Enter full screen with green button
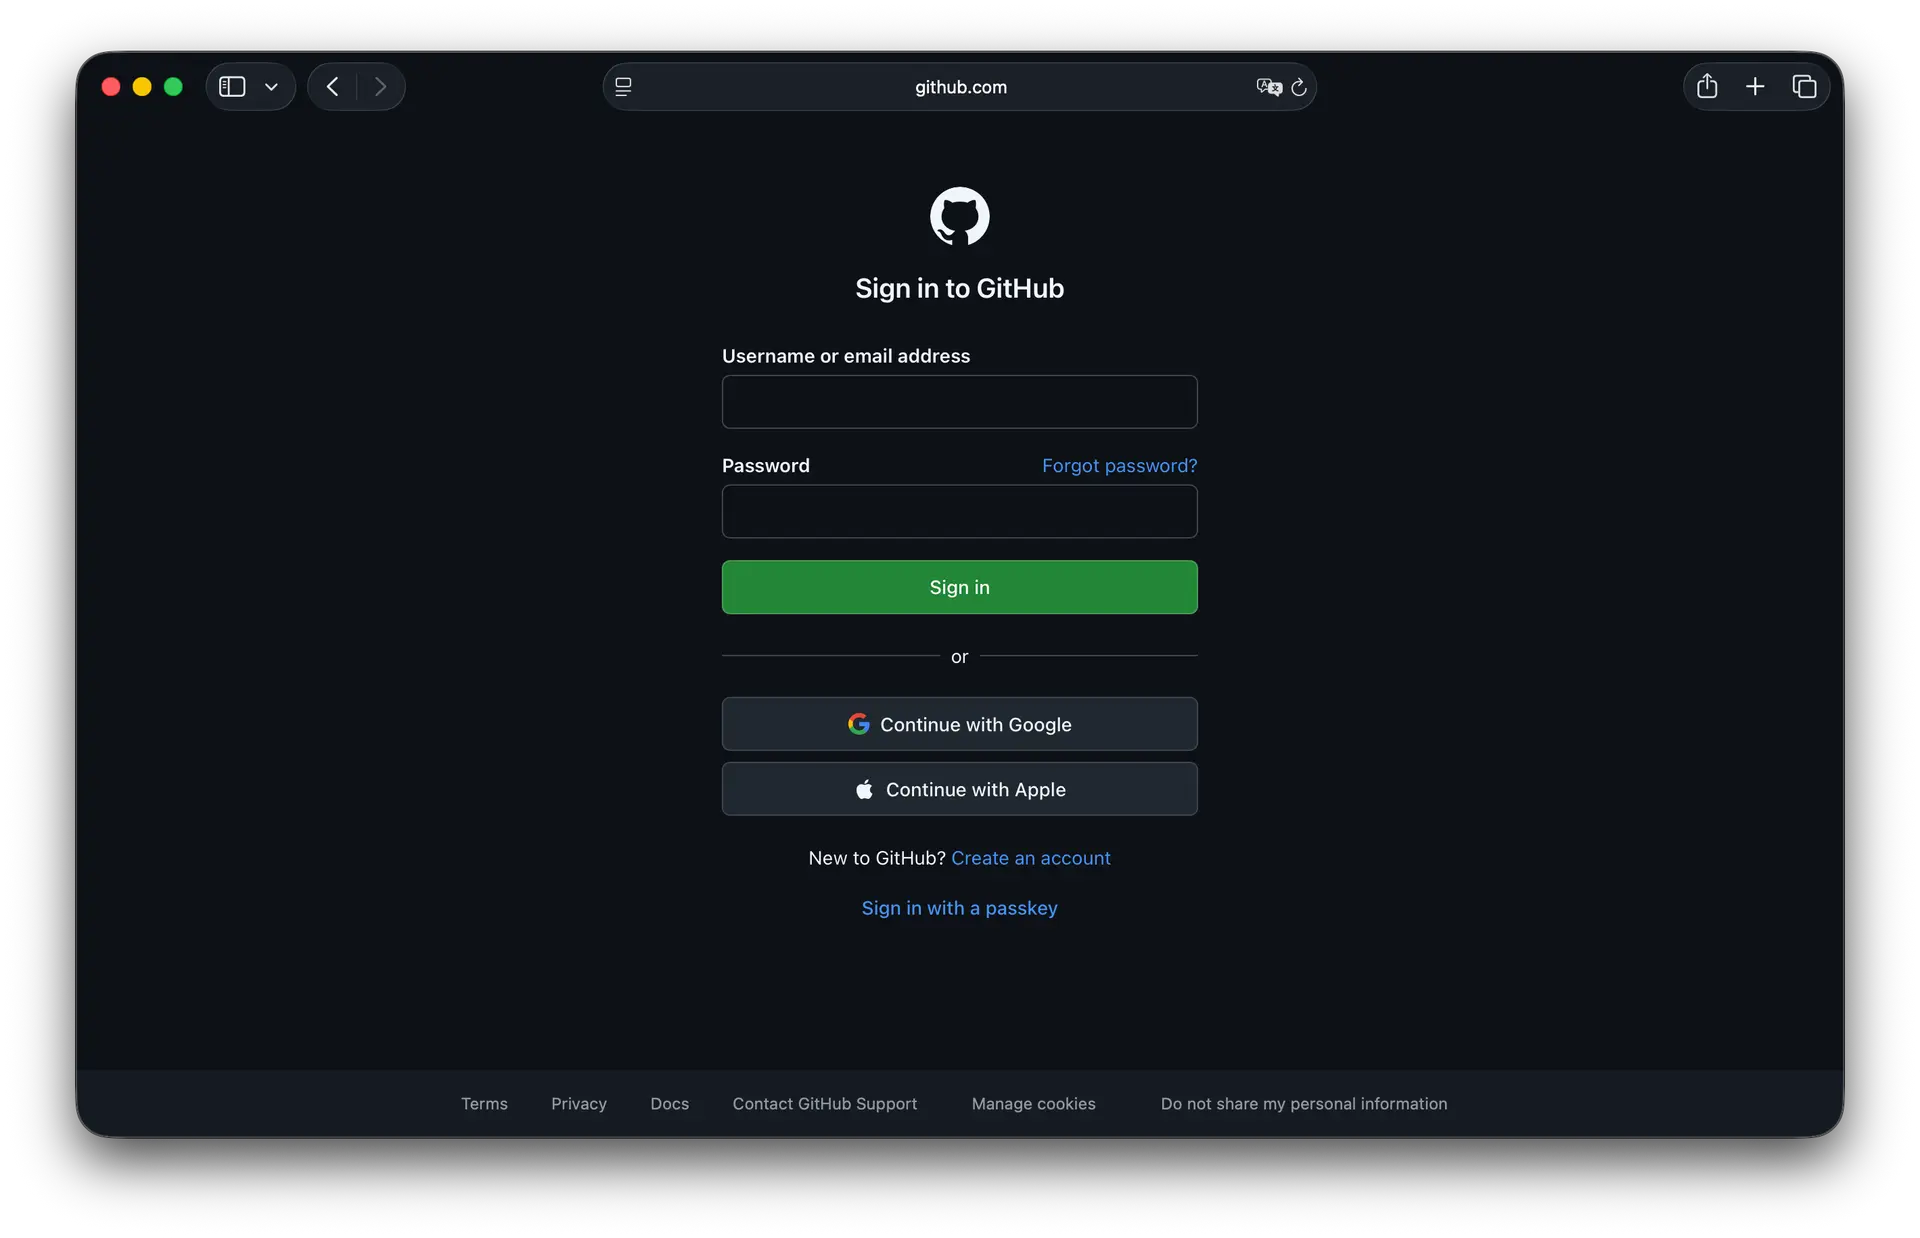 tap(173, 87)
